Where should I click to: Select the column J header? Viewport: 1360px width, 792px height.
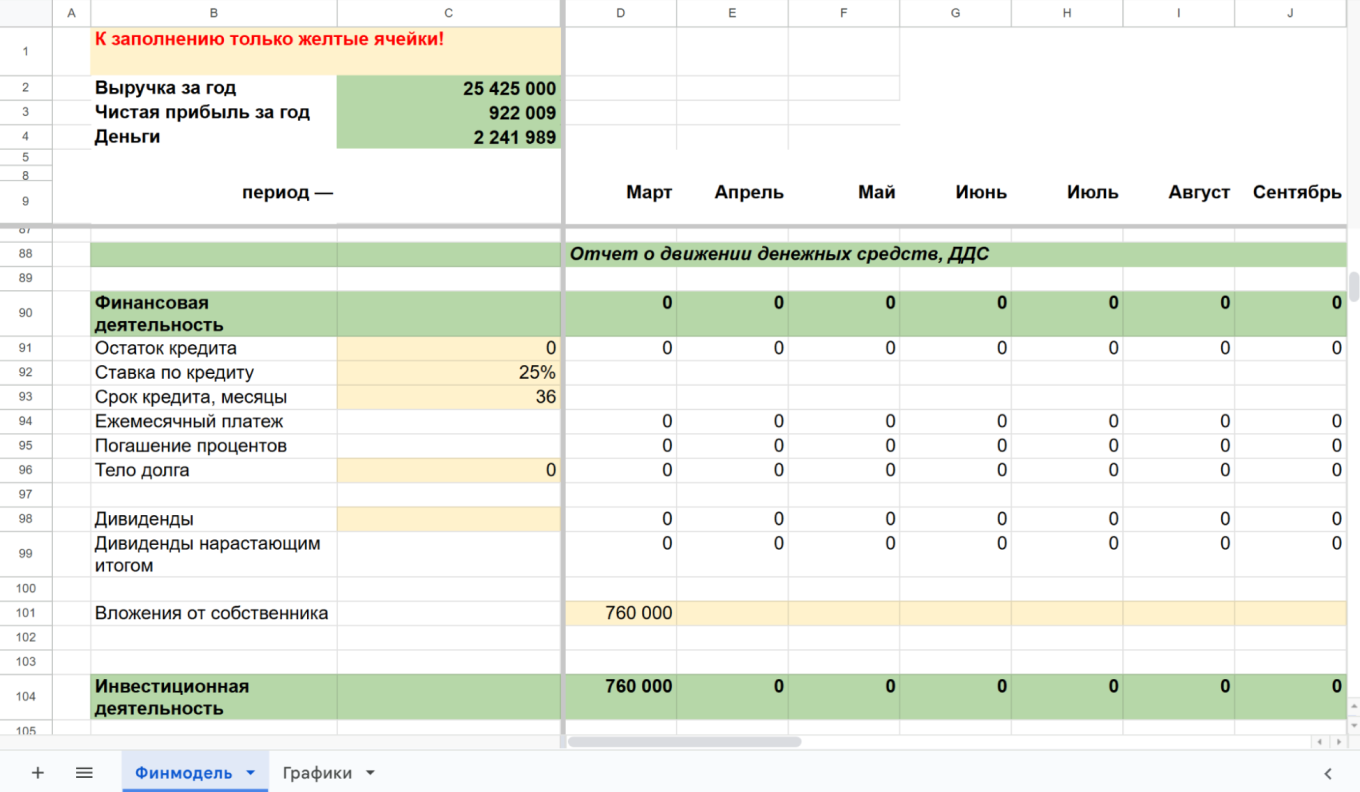[x=1290, y=13]
